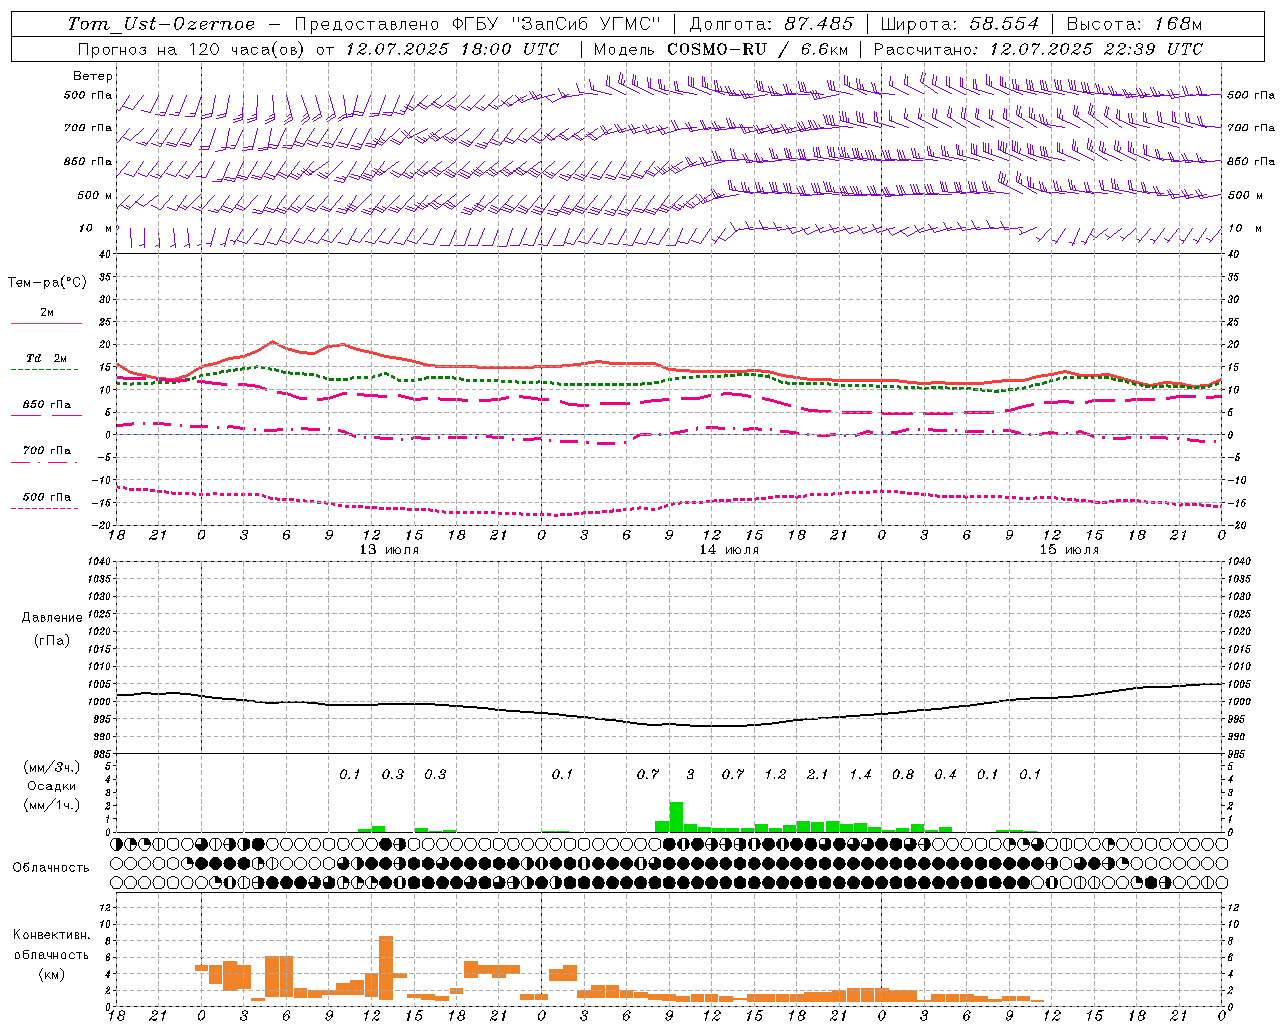Click the red solid 2м legend line
Screen dimensions: 1280x1024
pos(46,324)
